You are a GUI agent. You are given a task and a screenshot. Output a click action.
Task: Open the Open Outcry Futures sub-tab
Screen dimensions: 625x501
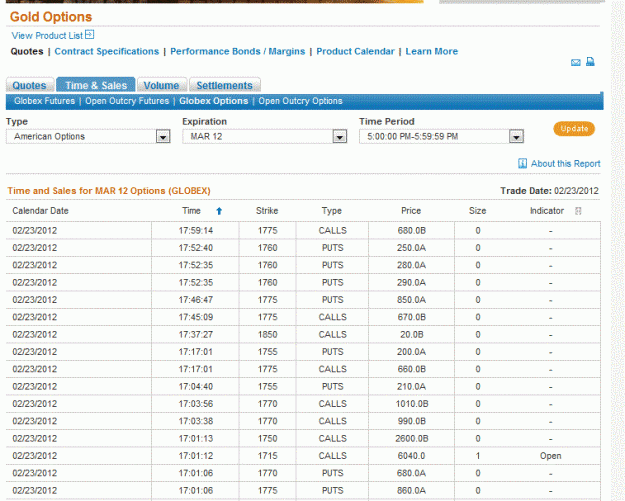(x=127, y=101)
